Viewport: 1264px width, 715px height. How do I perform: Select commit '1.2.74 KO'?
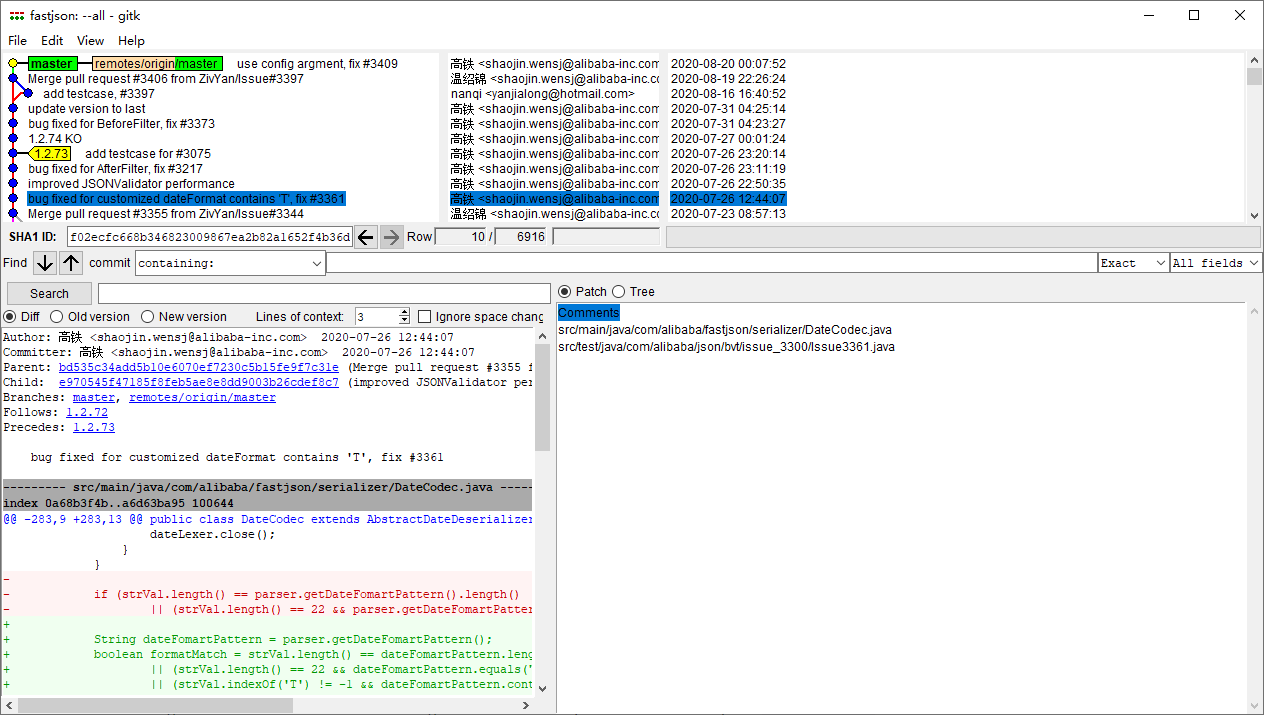click(55, 139)
